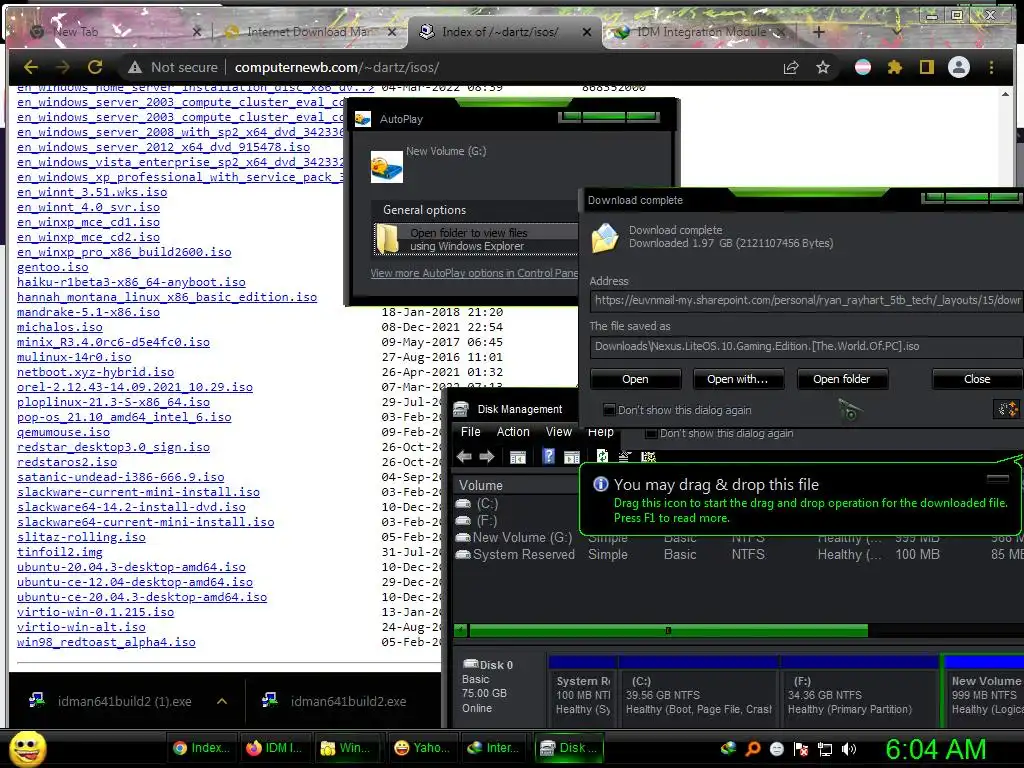1024x768 pixels.
Task: Click the Settings list icon in Disk Management toolbar
Action: tap(624, 456)
